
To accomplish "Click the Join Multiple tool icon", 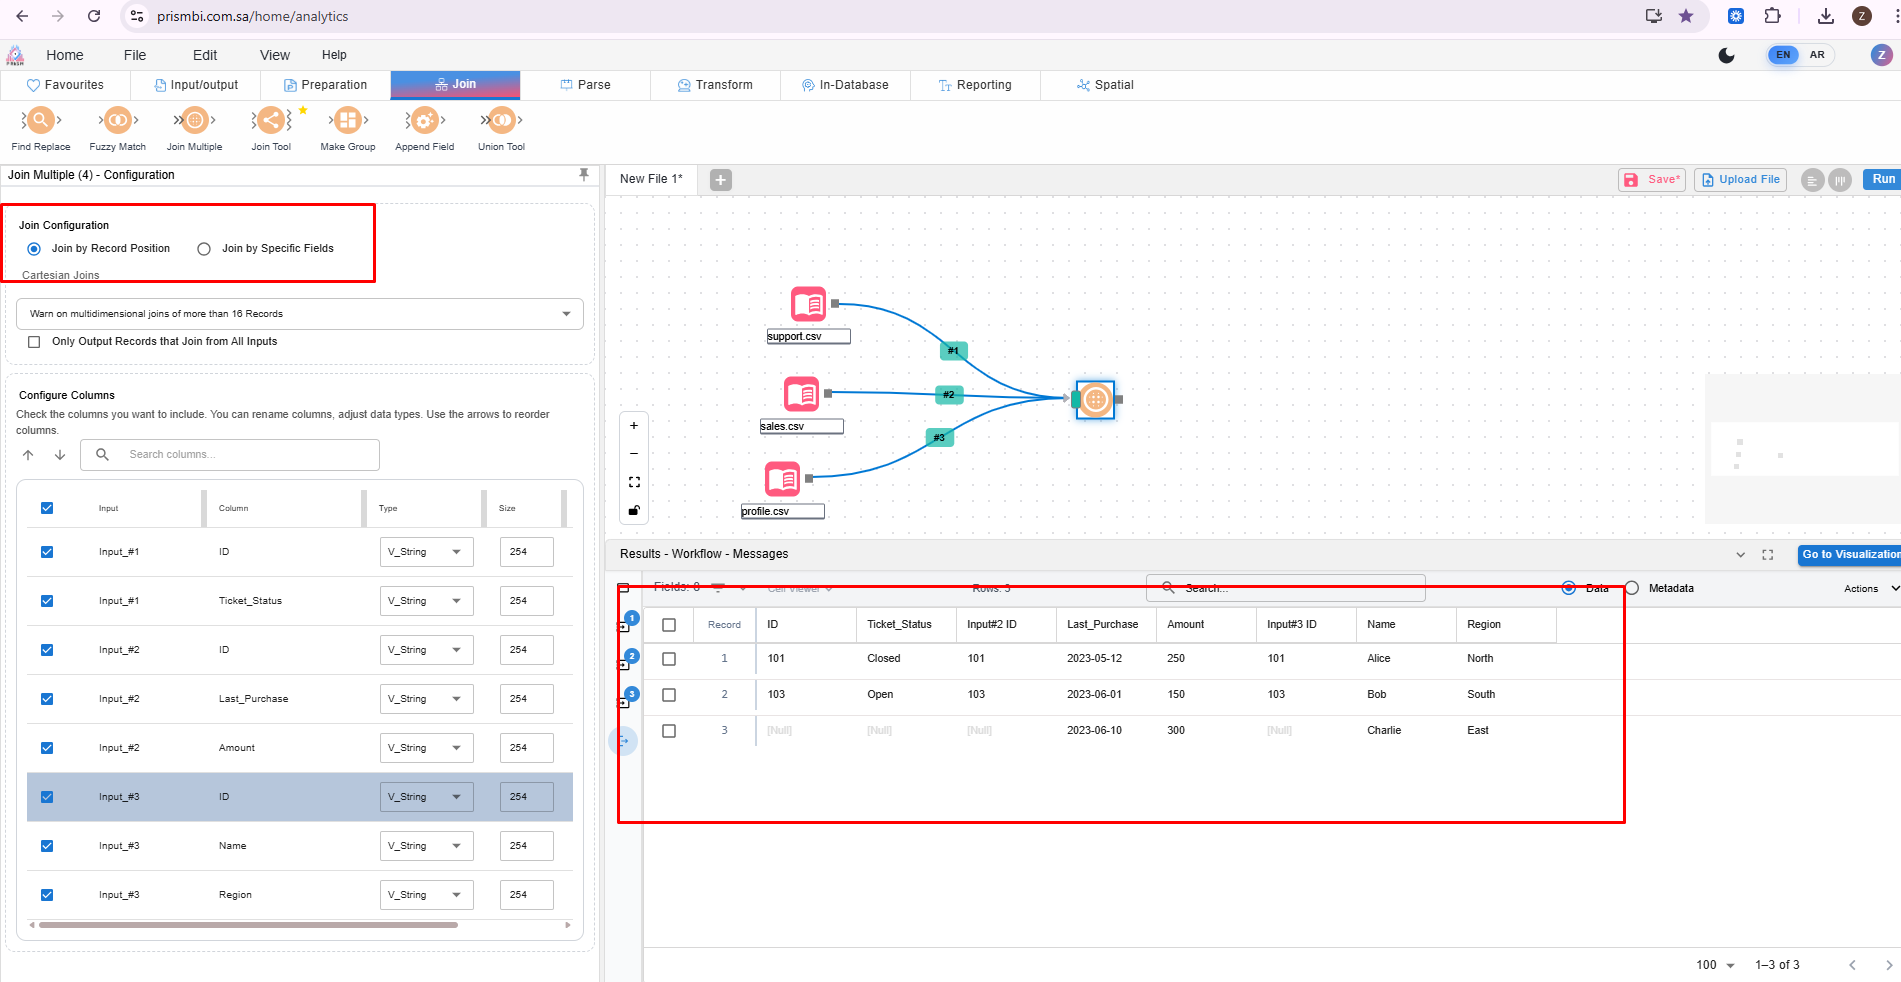I will [194, 121].
